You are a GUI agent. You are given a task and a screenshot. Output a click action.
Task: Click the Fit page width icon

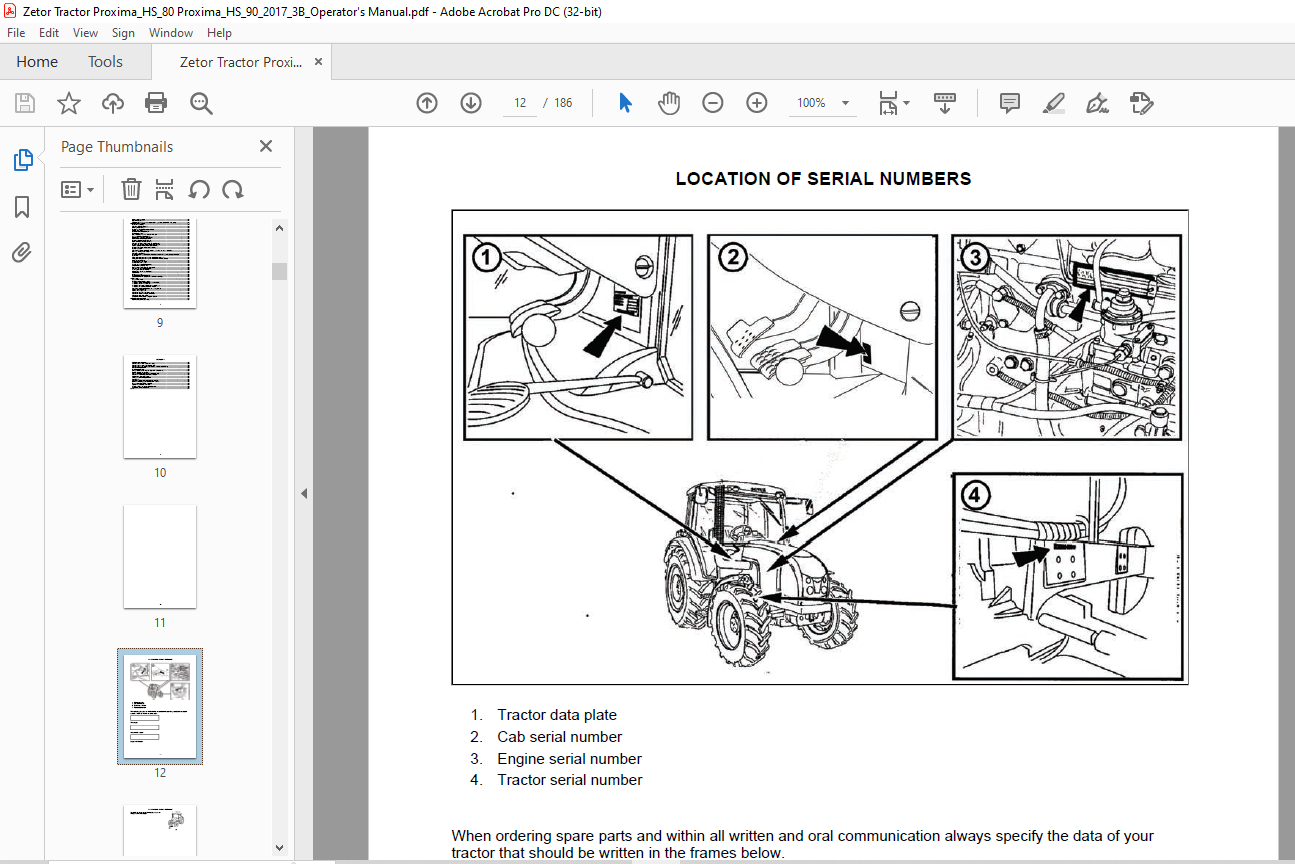888,103
